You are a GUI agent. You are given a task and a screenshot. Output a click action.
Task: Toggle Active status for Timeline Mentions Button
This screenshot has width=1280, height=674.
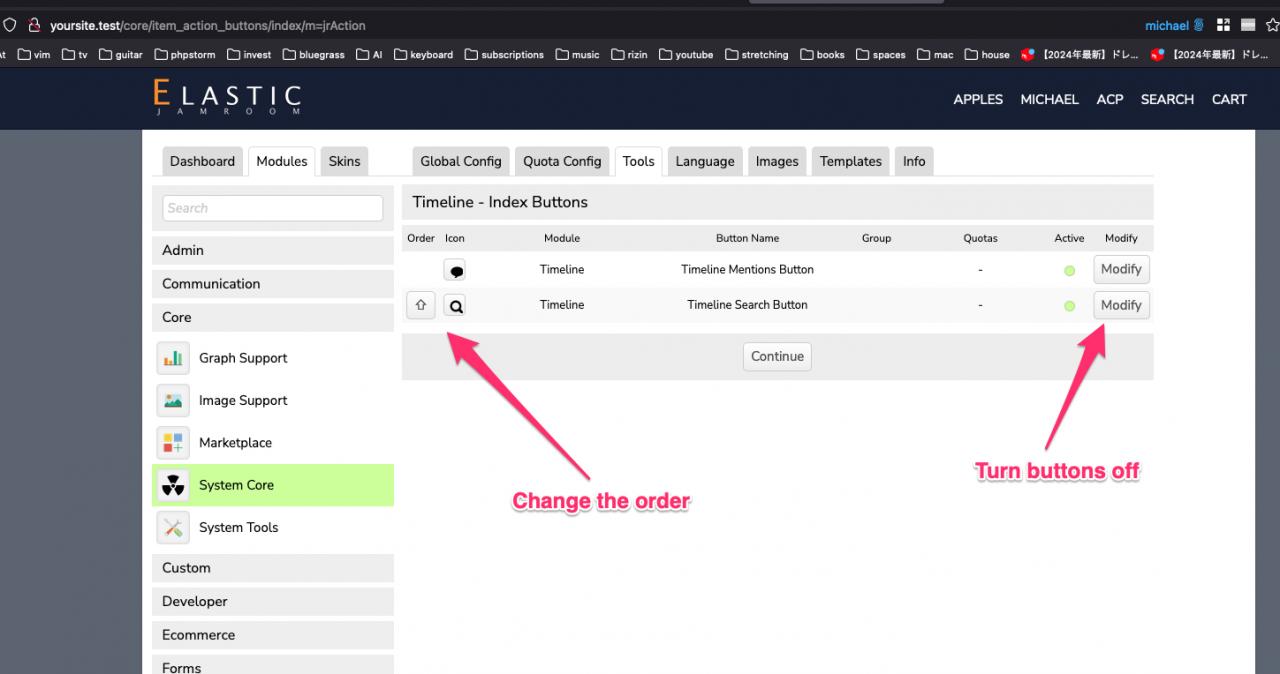(1069, 270)
